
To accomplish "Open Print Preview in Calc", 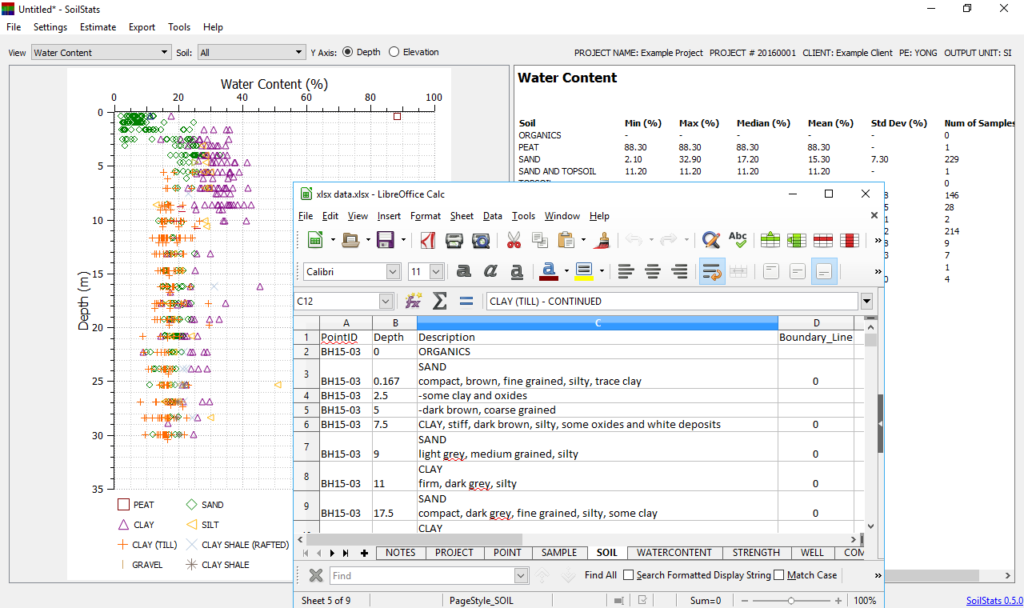I will (481, 240).
